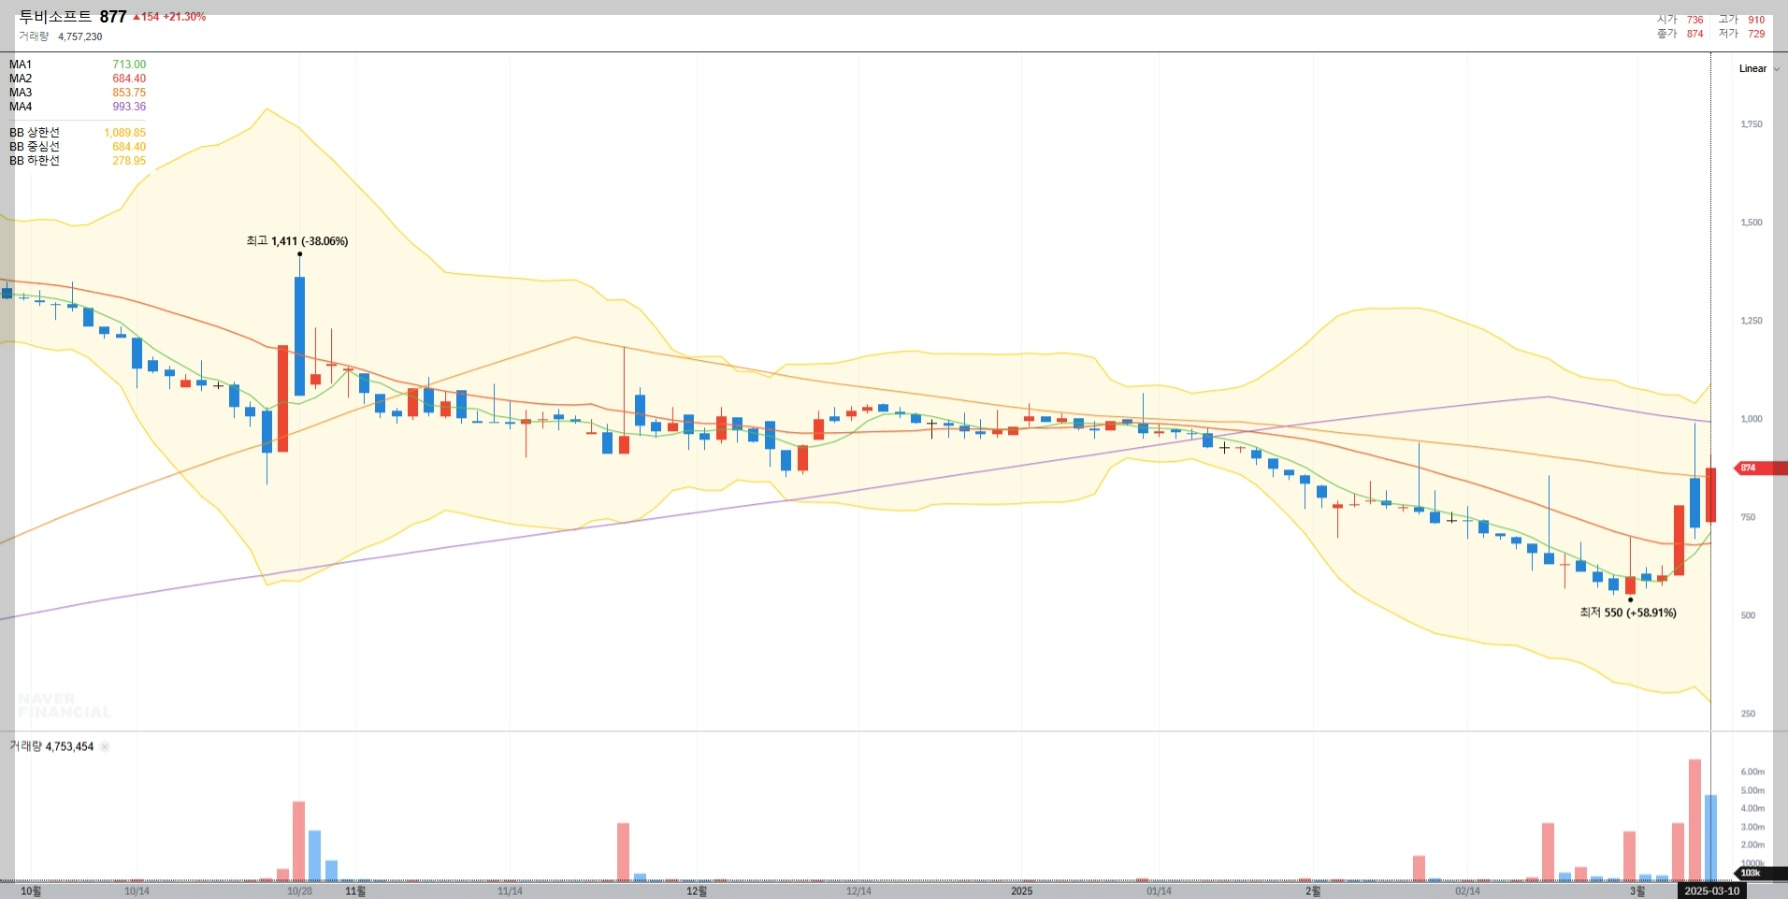The width and height of the screenshot is (1788, 899).
Task: Click the MA1 value 713.00
Action: pyautogui.click(x=129, y=65)
